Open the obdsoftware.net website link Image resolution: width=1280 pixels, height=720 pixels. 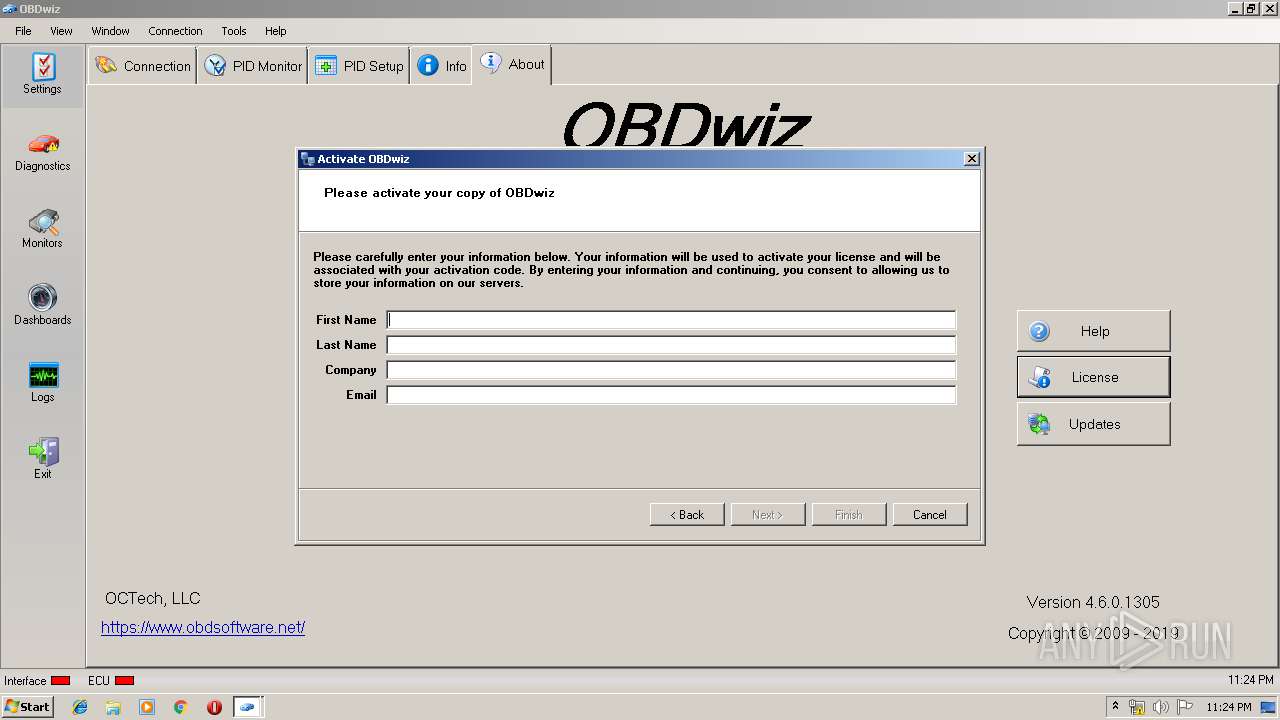203,628
